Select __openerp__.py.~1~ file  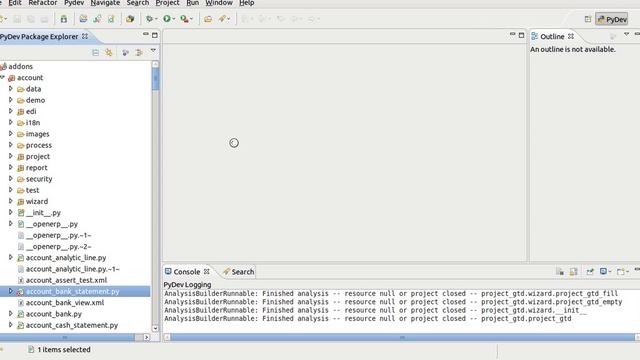click(58, 235)
